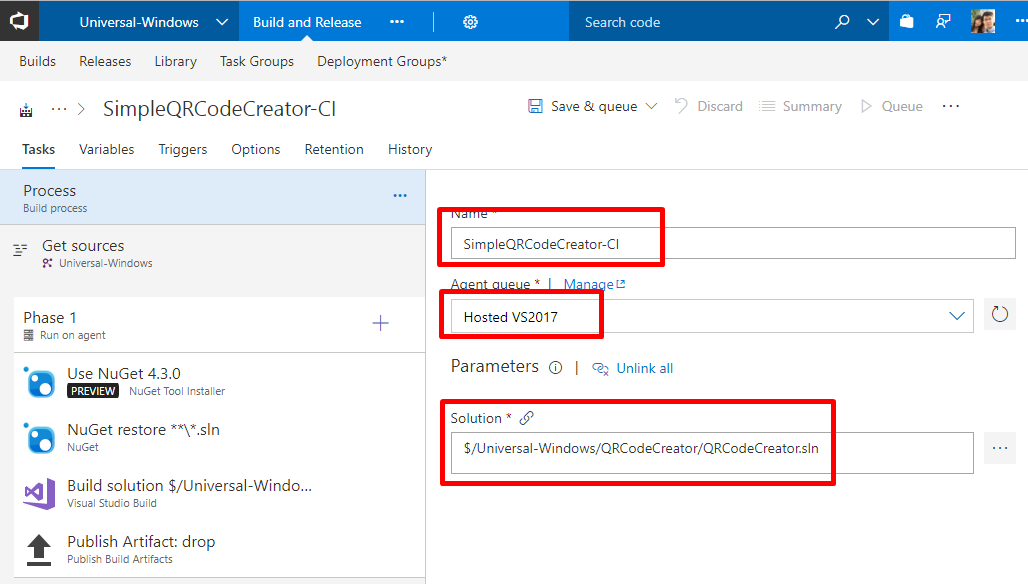The width and height of the screenshot is (1028, 584).
Task: Click the Unlink all link
Action: pyautogui.click(x=633, y=368)
